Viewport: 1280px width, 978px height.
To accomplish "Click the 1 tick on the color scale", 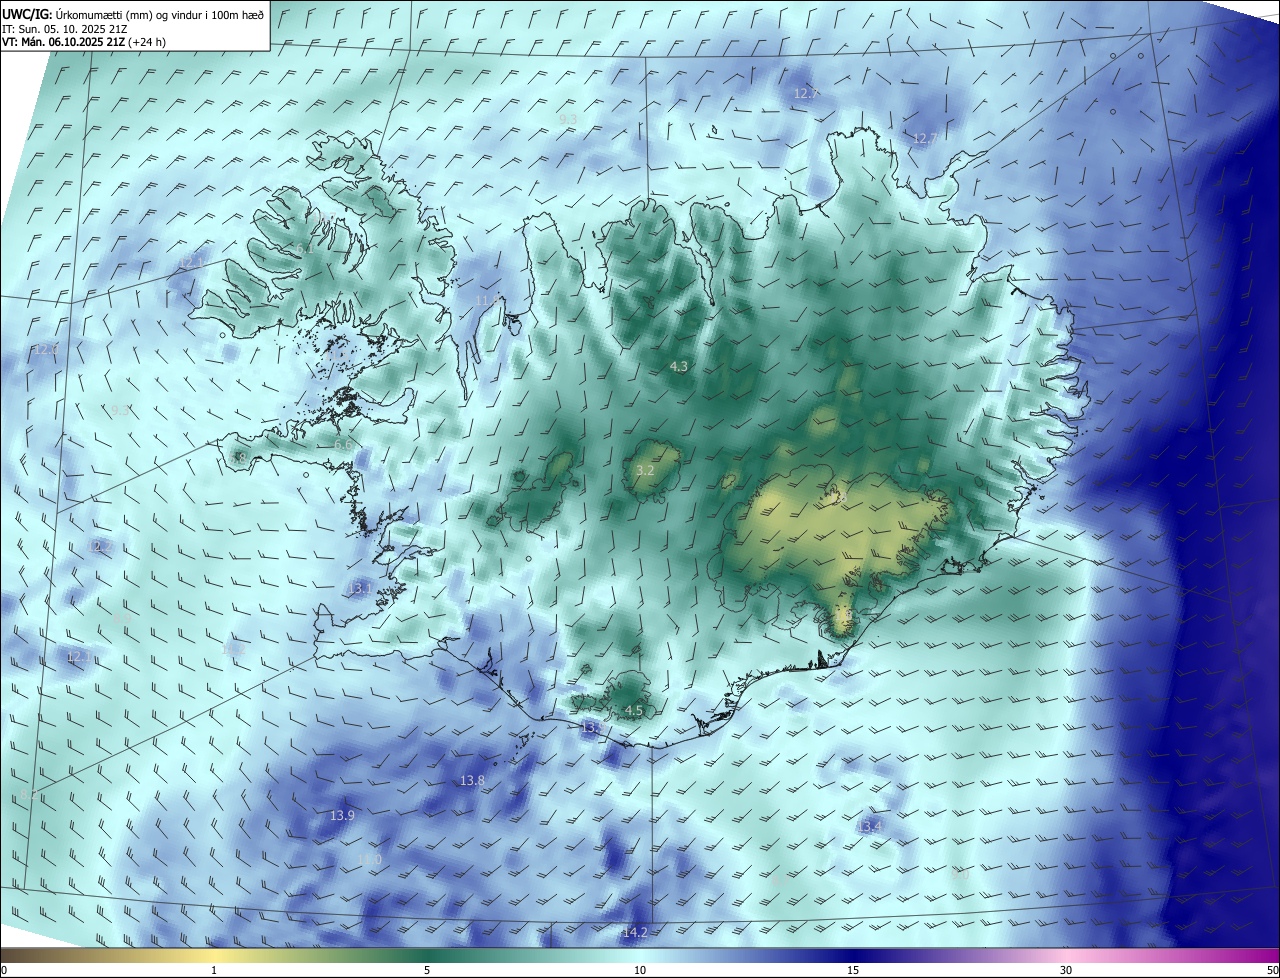I will [214, 970].
